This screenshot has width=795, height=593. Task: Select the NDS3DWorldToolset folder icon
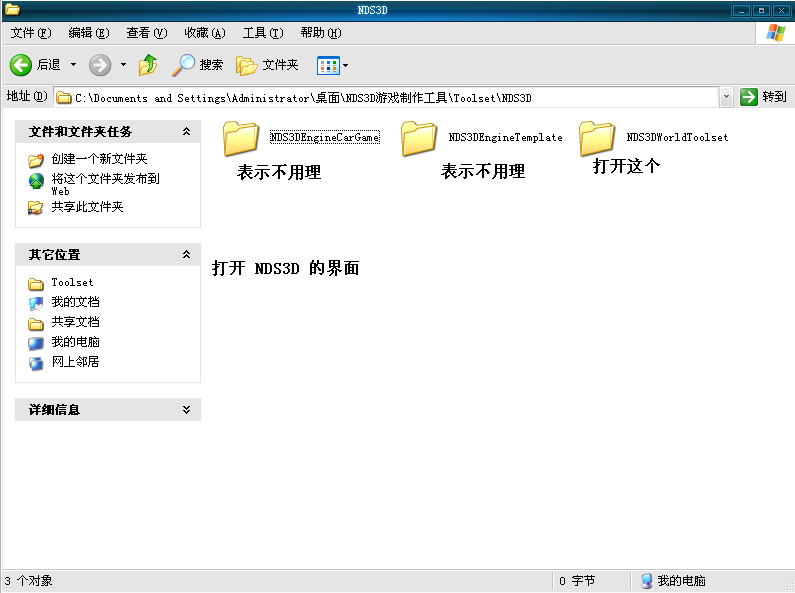(x=597, y=138)
